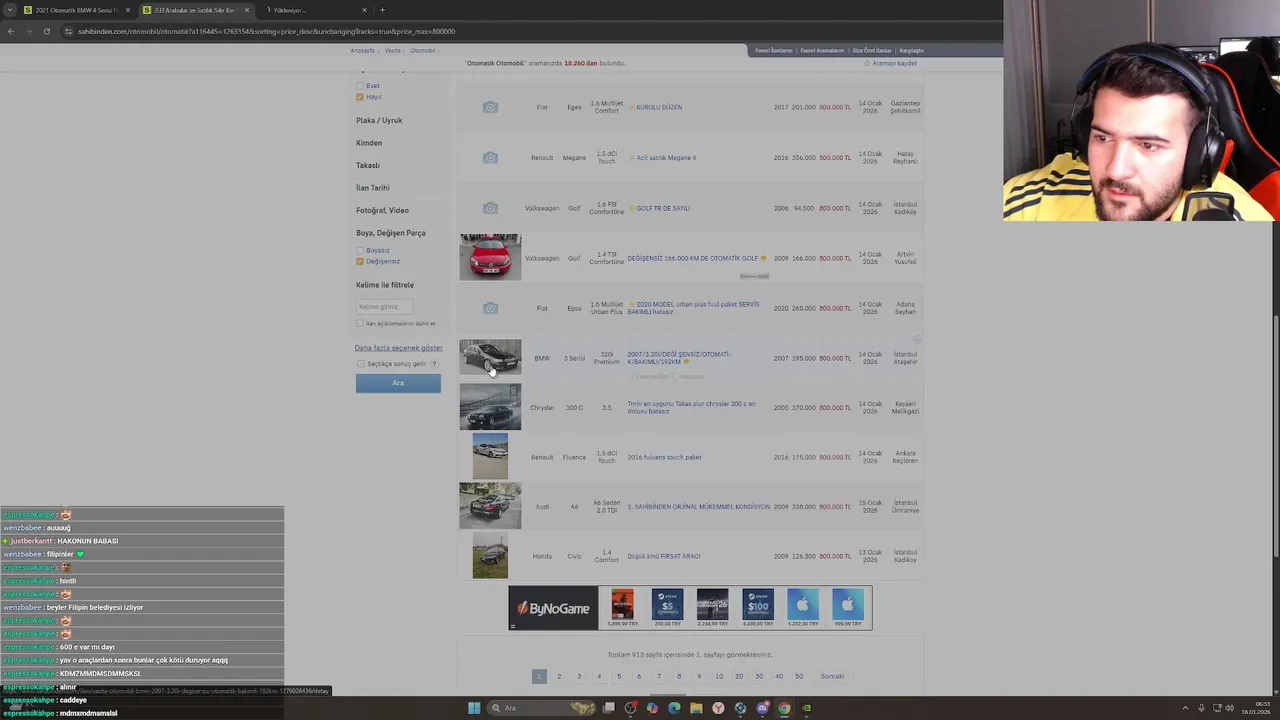Collapse the Kelime ile filtrele section
Image resolution: width=1280 pixels, height=720 pixels.
click(385, 285)
